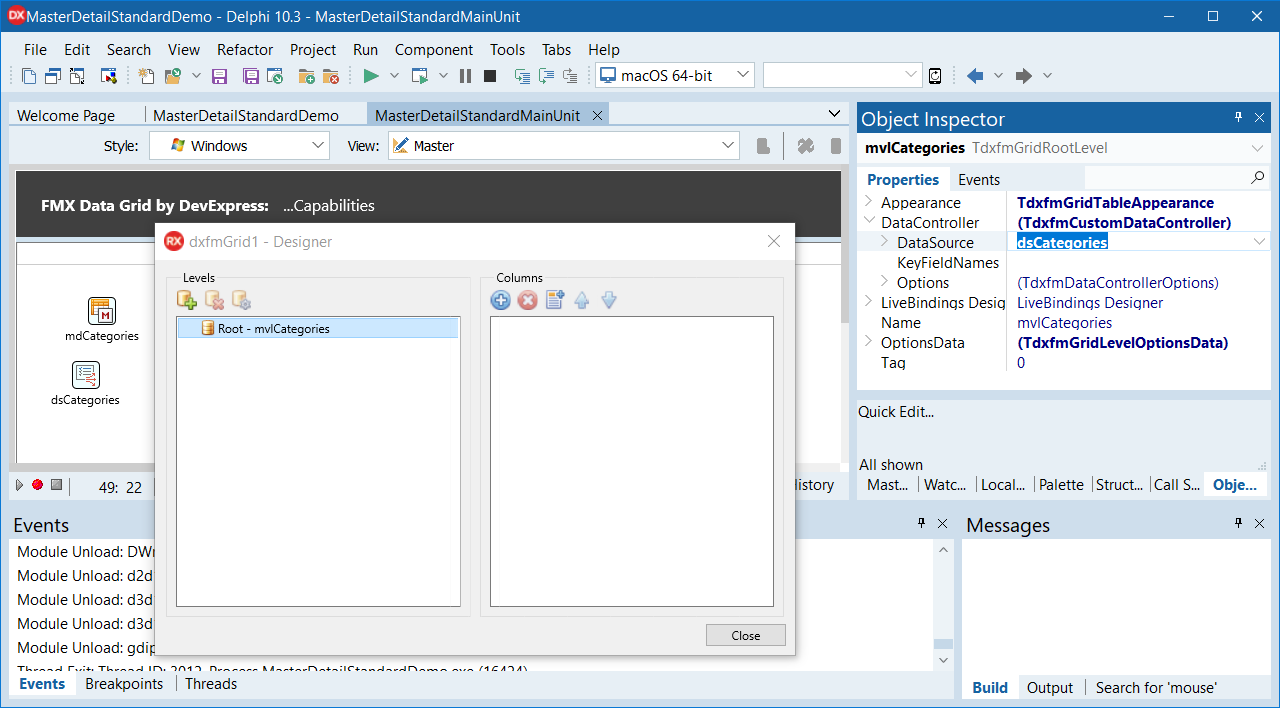
Task: Switch to Palette tab
Action: (x=1061, y=485)
